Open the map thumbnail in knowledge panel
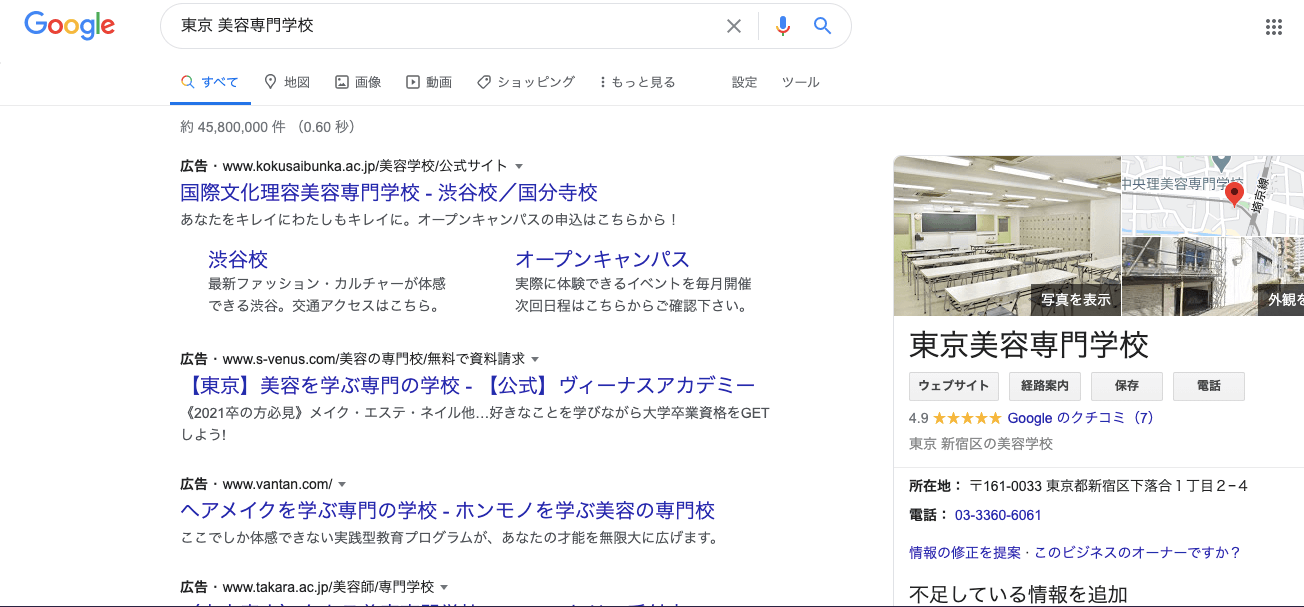Screen dimensions: 1304x607 (1213, 196)
